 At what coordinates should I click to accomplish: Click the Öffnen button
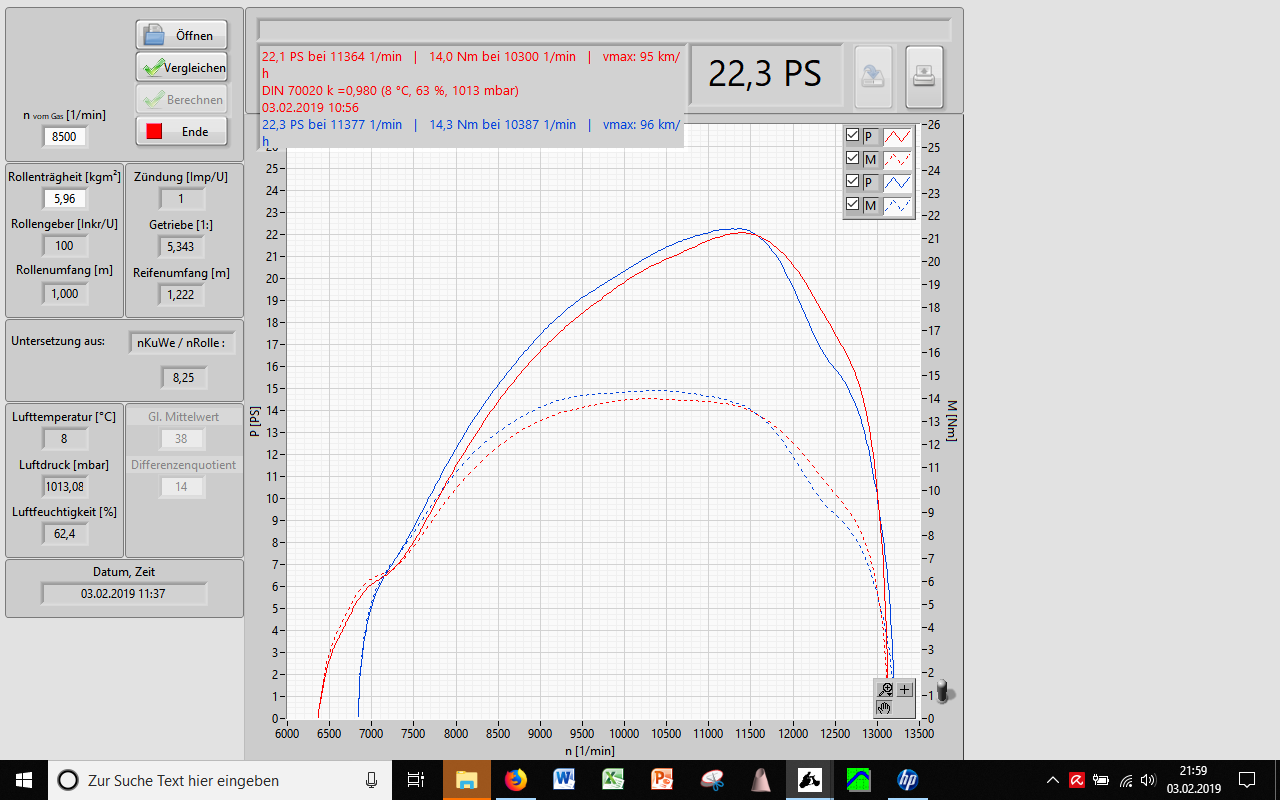tap(181, 35)
